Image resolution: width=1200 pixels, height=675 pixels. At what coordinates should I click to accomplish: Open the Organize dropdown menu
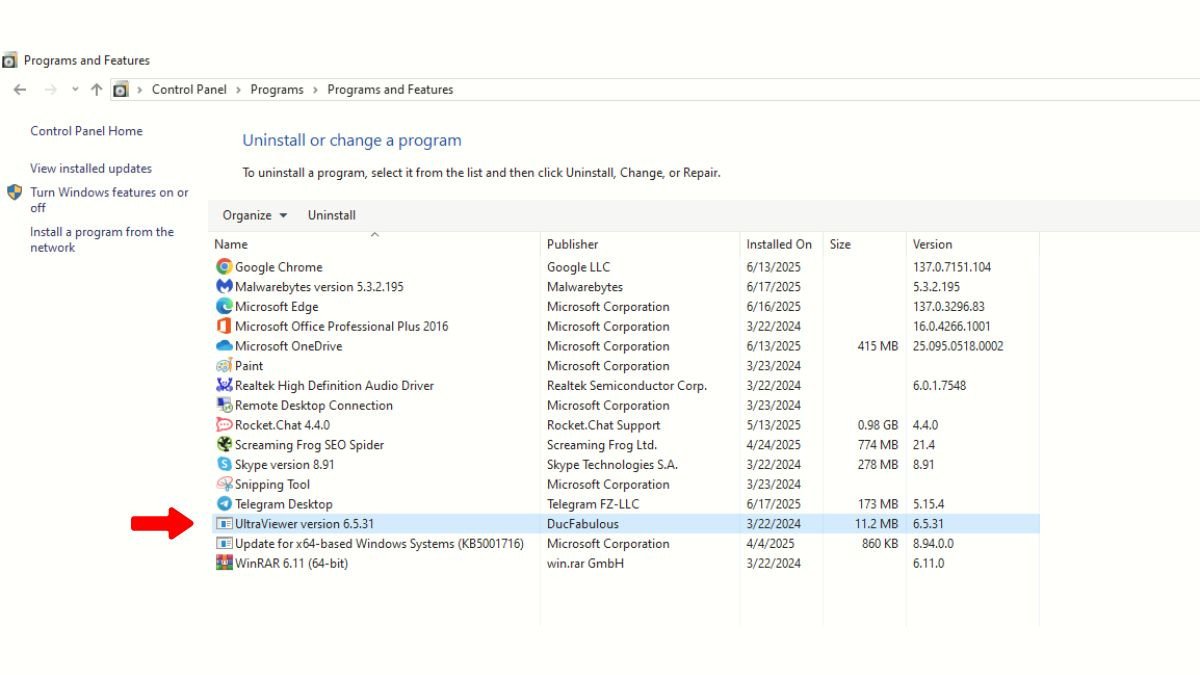[x=255, y=215]
